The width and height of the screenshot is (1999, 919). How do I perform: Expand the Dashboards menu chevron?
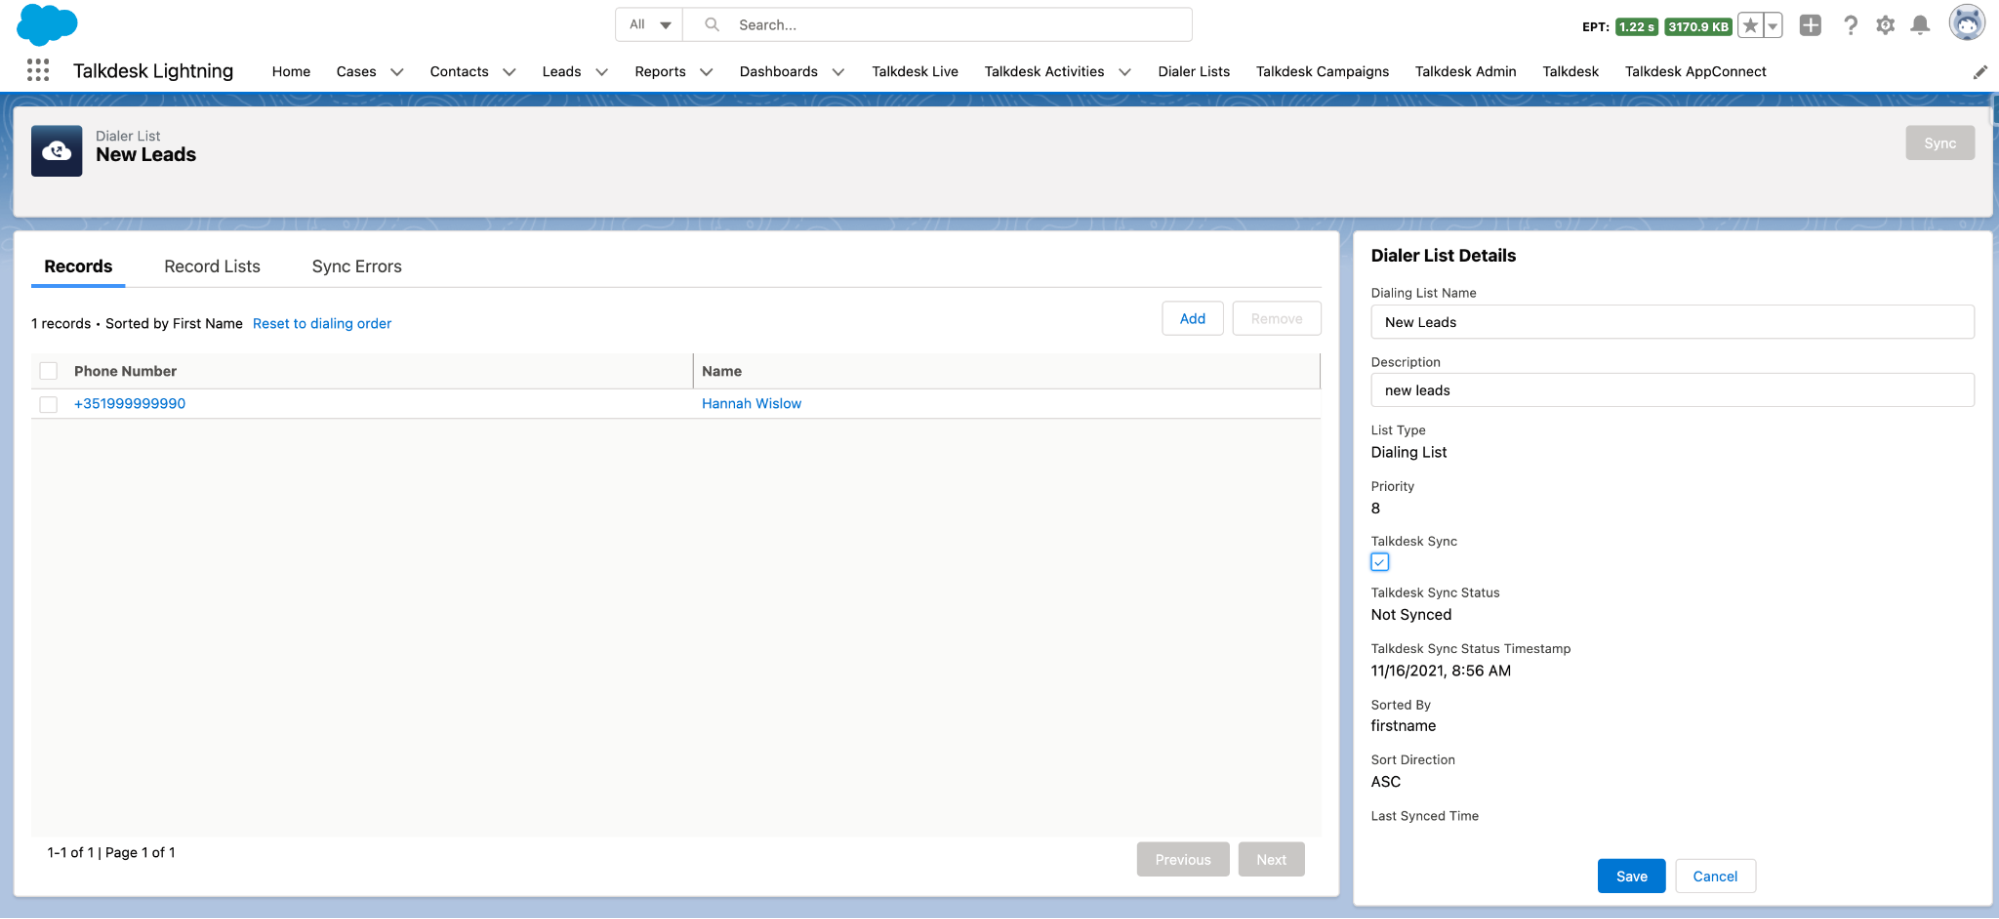838,72
